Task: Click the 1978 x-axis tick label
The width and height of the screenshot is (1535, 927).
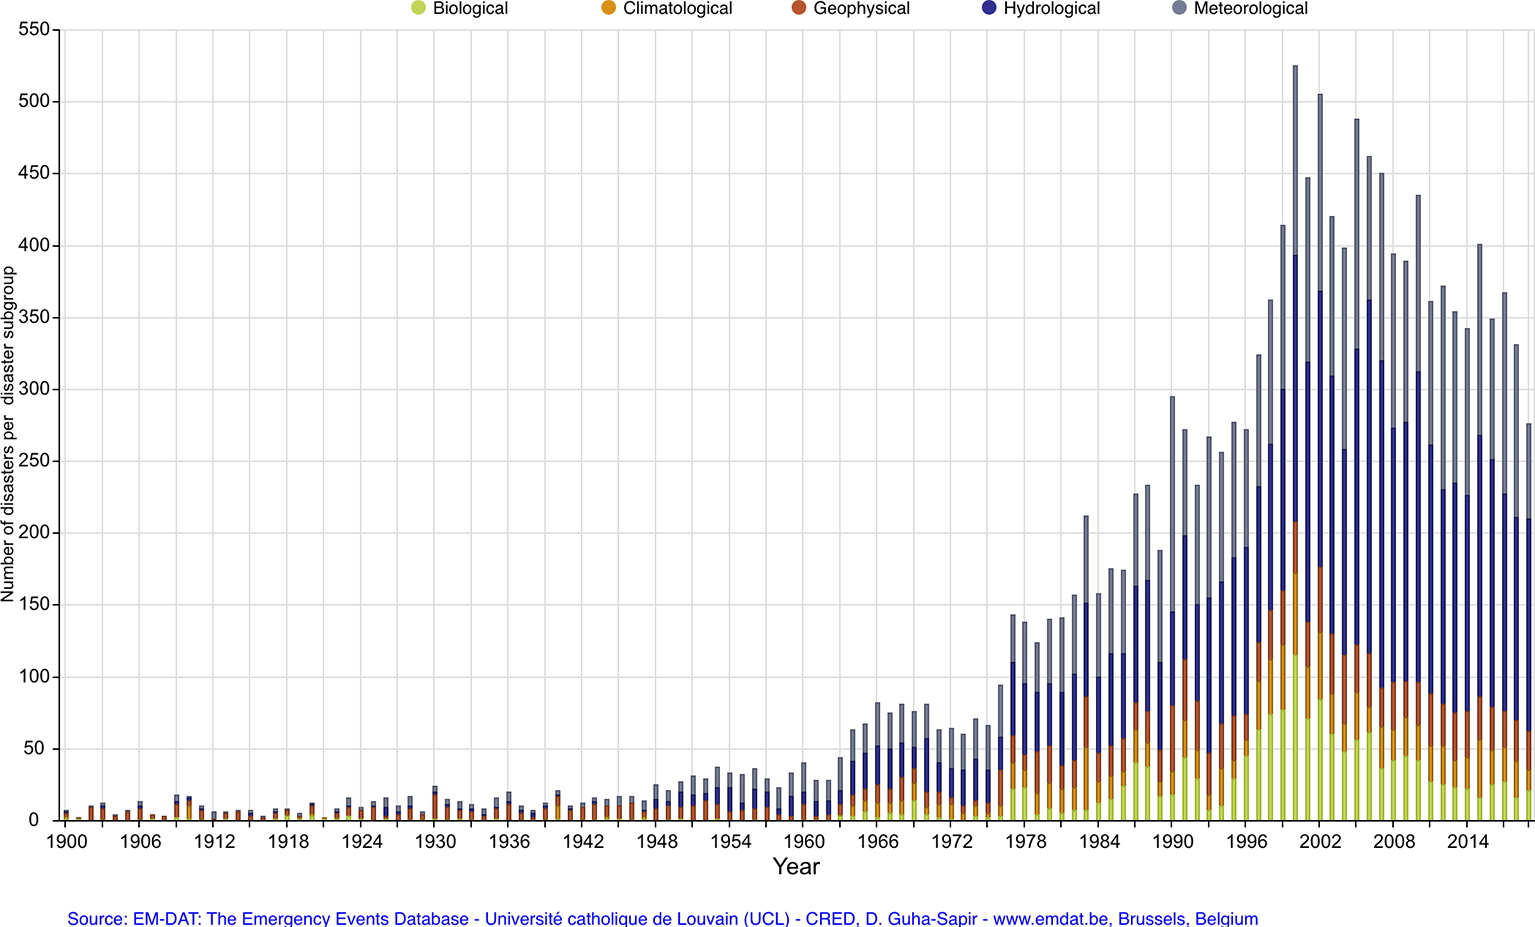Action: 1025,842
